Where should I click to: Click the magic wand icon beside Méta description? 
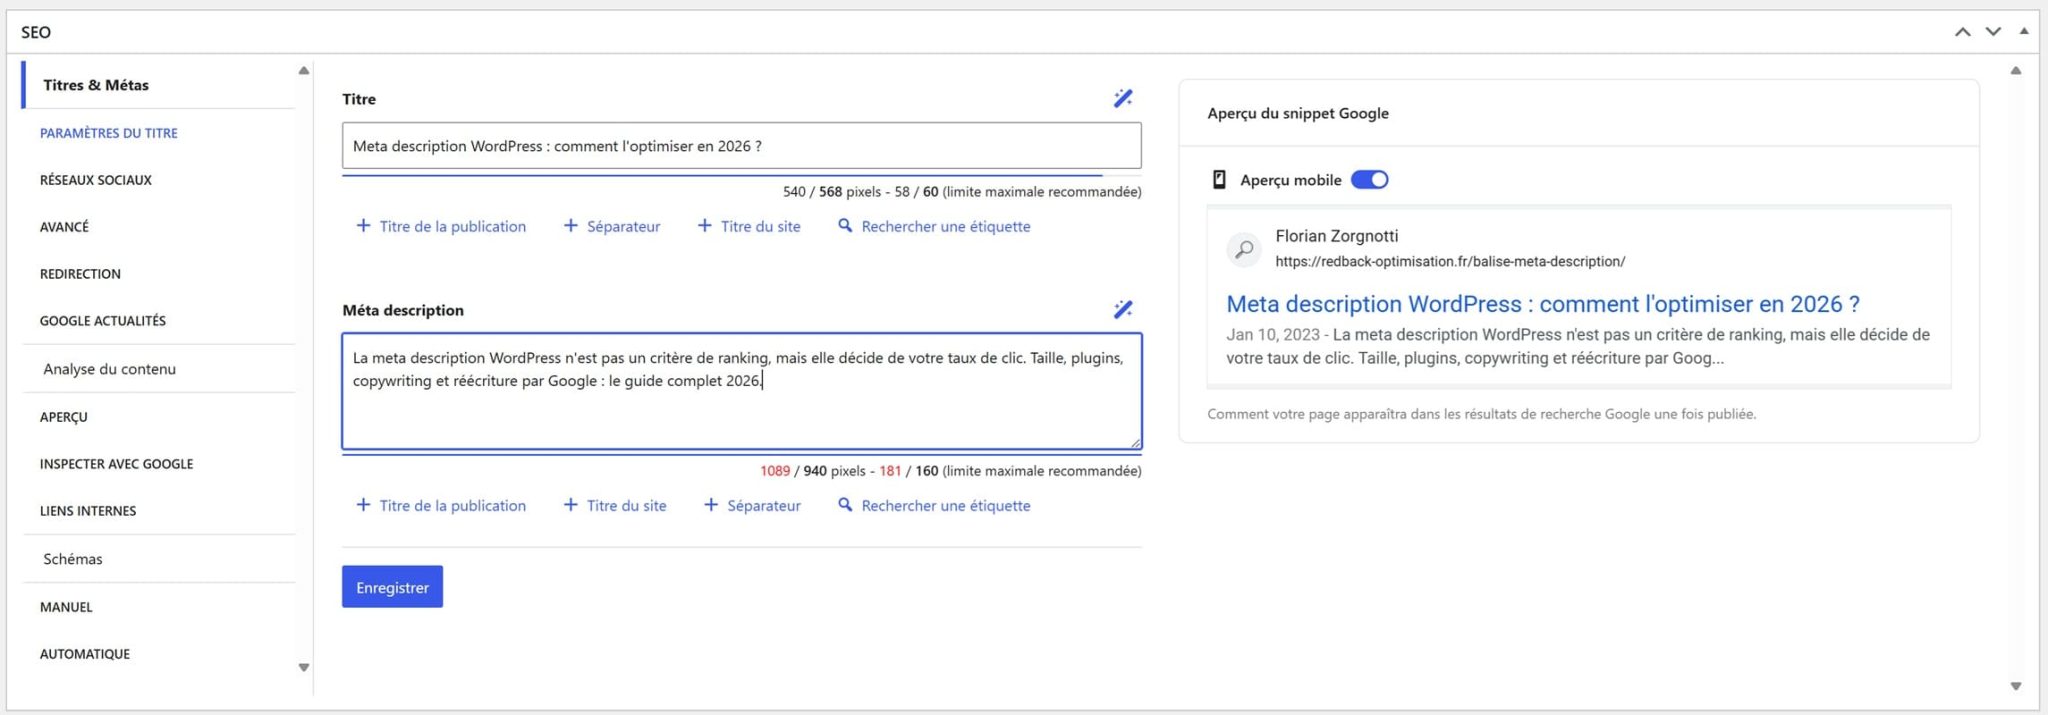(x=1123, y=309)
